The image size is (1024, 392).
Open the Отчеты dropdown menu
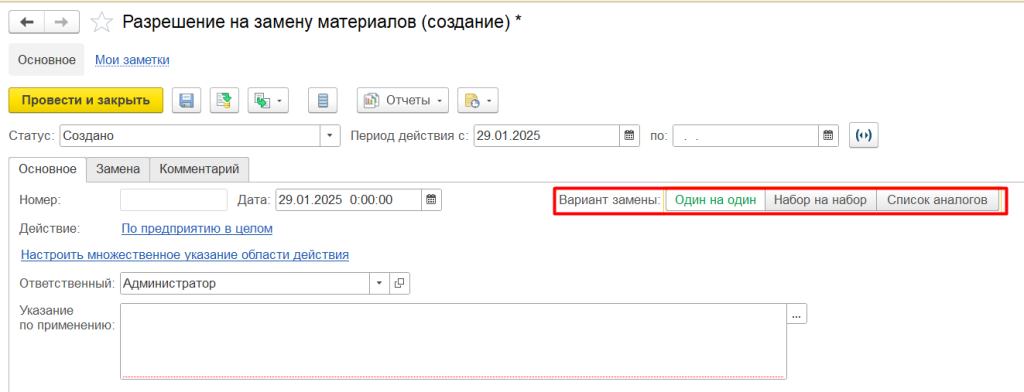pyautogui.click(x=402, y=101)
